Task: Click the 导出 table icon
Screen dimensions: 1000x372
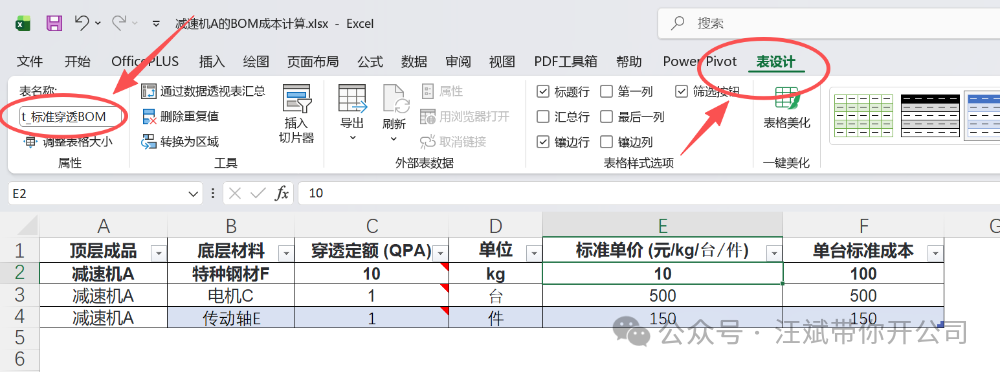Action: (352, 99)
